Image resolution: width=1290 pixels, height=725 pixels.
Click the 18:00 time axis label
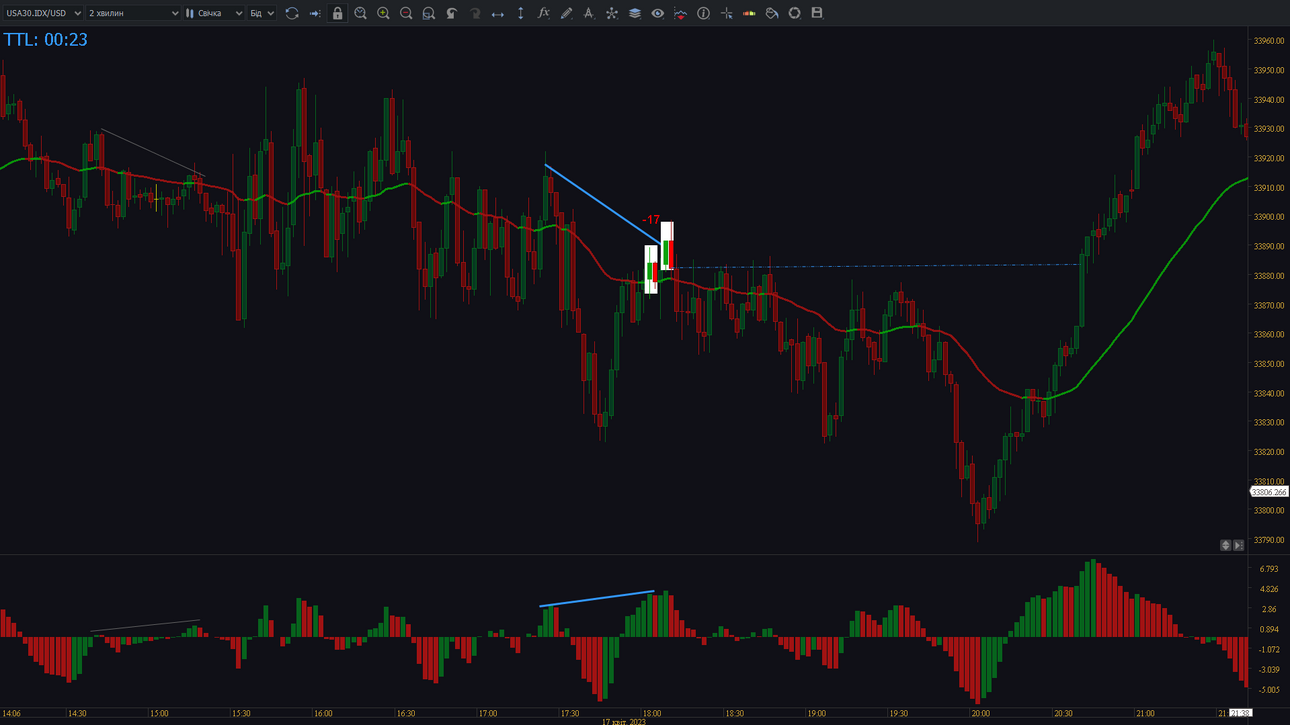(652, 714)
